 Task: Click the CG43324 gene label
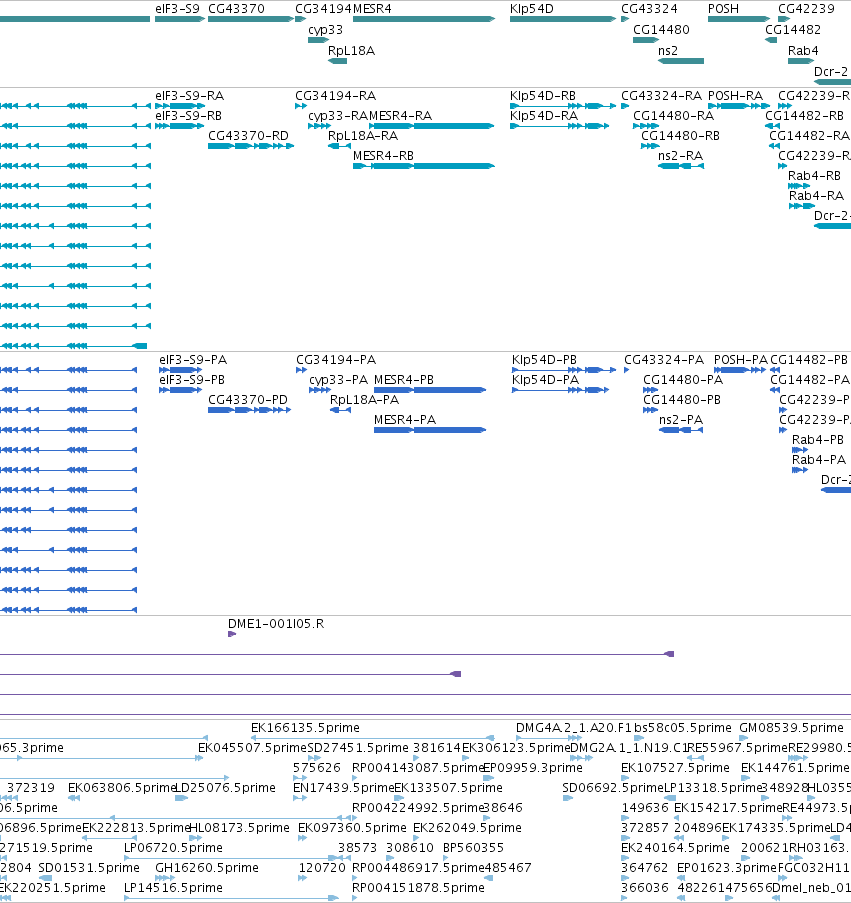649,9
